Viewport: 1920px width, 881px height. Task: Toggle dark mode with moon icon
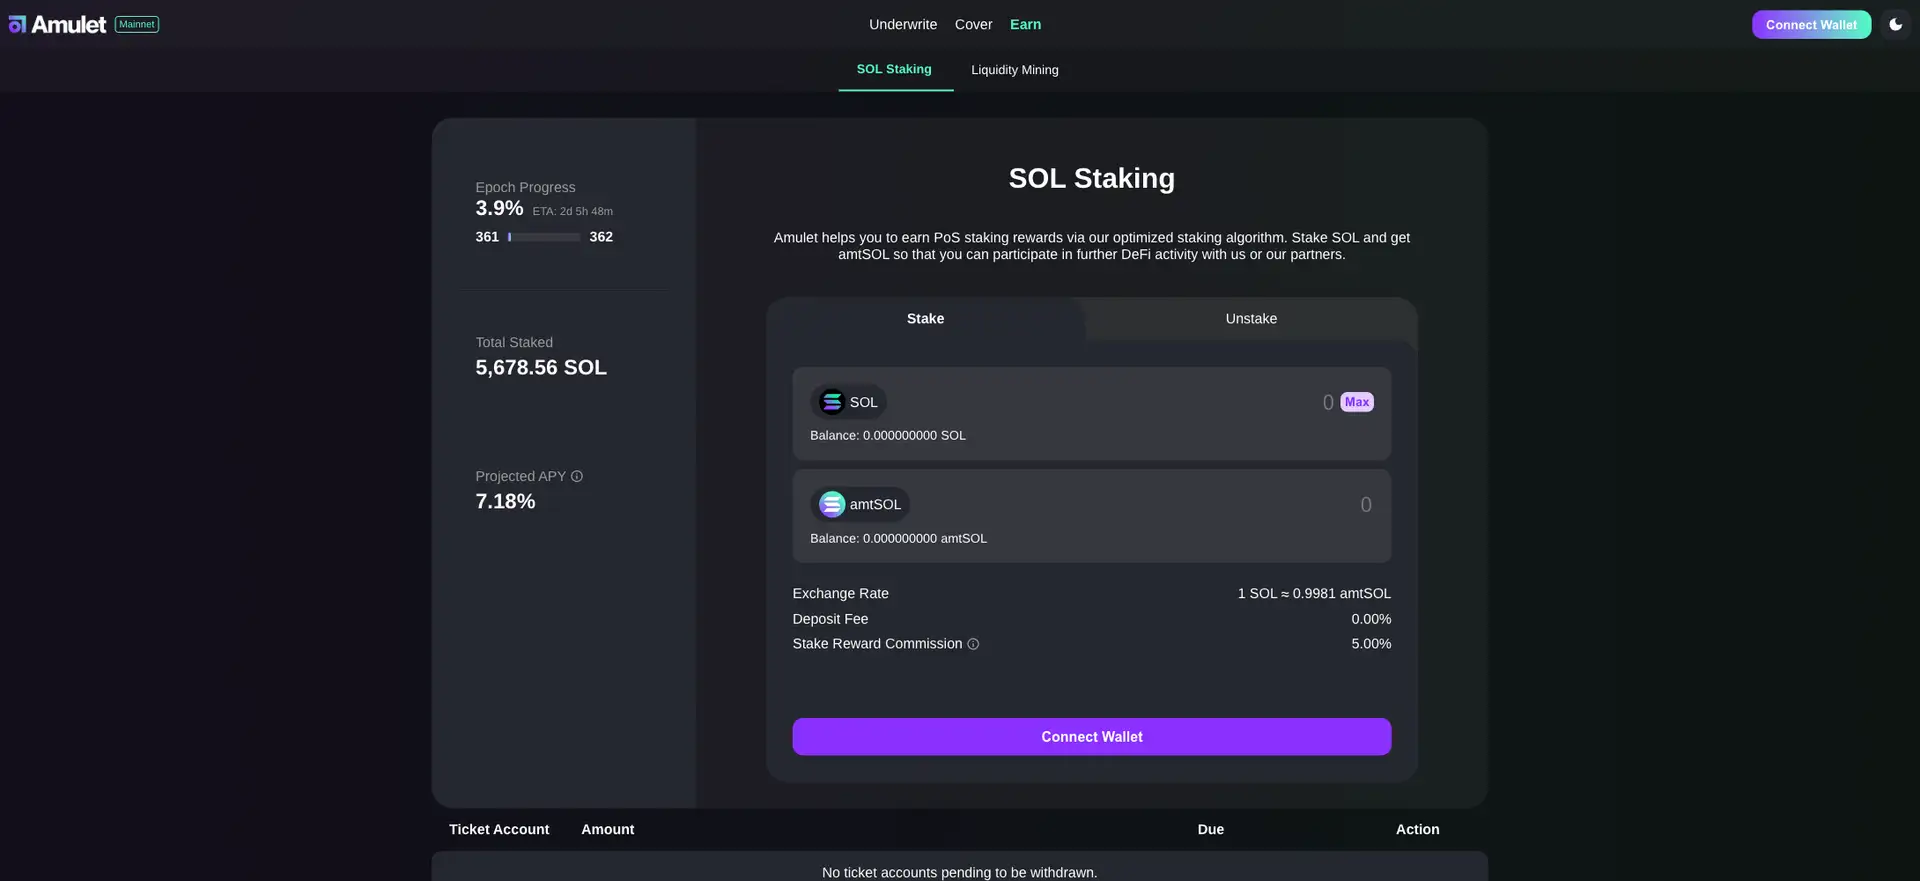[x=1895, y=24]
